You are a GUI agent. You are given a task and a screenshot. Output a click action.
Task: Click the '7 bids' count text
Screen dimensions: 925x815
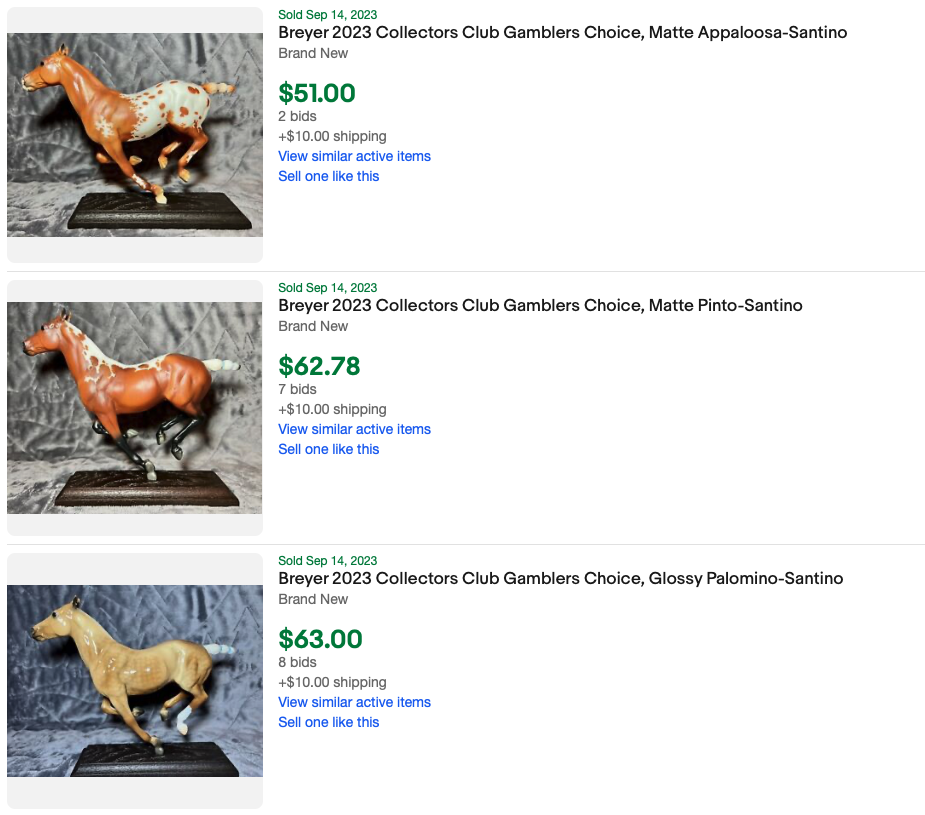(297, 389)
